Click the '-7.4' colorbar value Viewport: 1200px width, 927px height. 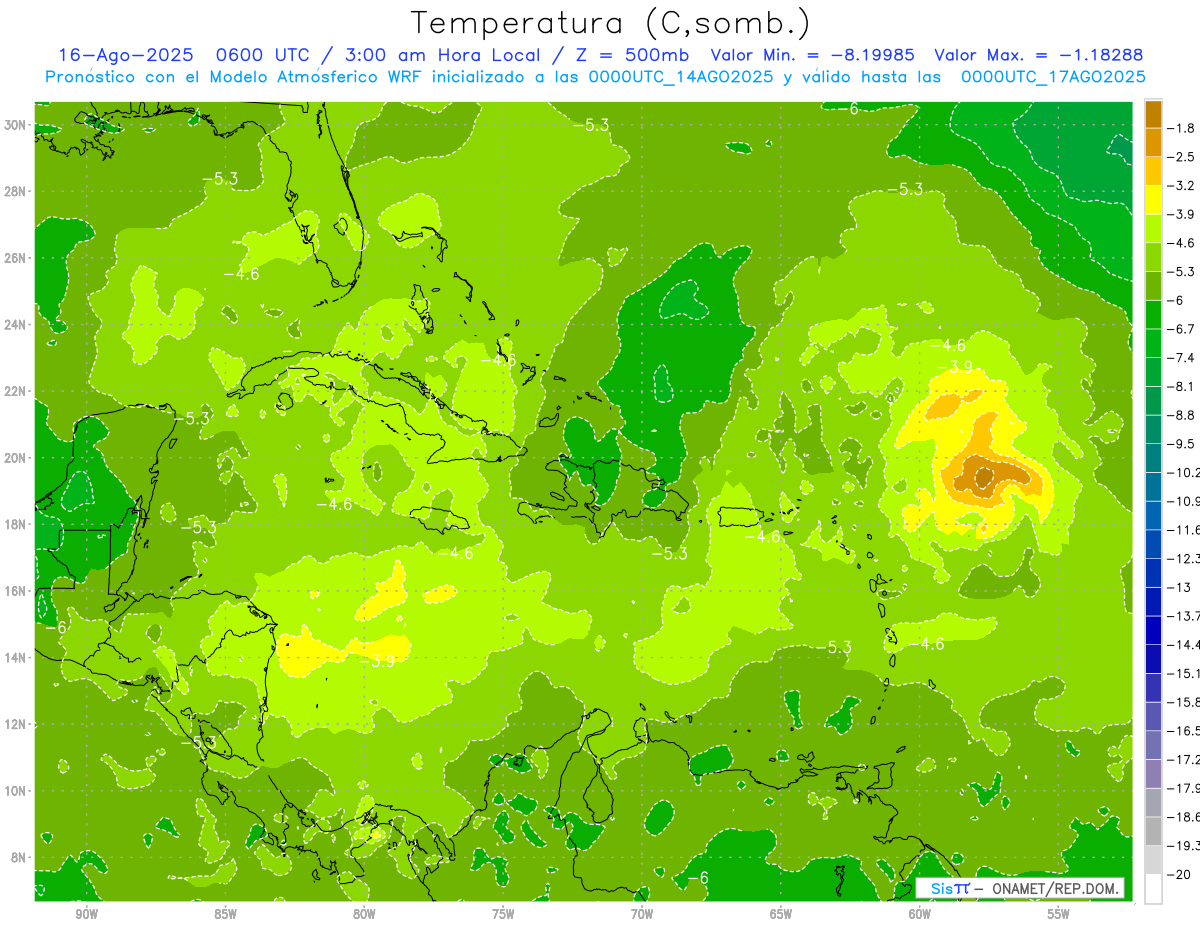[x=1183, y=358]
